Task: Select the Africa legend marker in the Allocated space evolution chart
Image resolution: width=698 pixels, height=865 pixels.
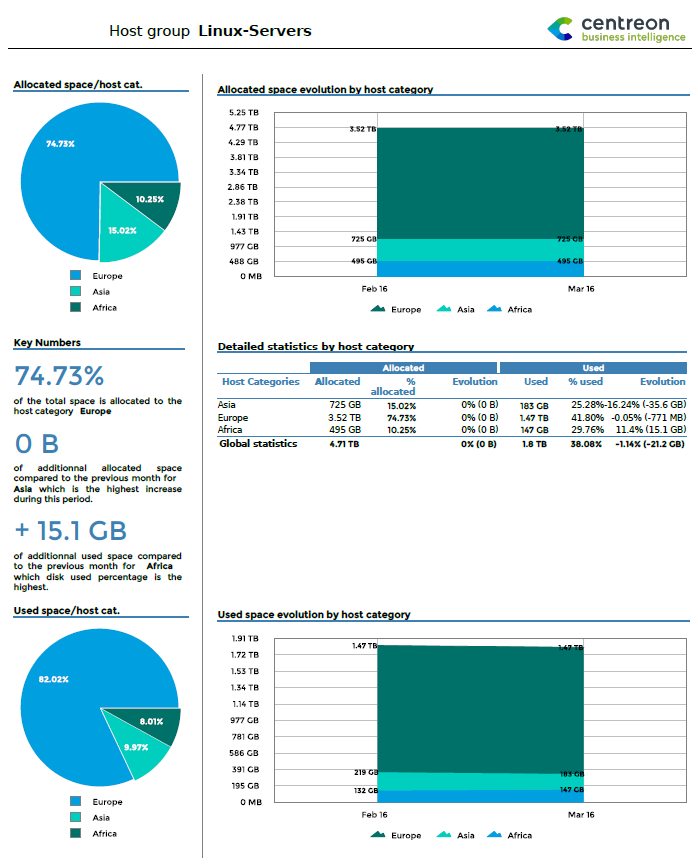Action: (x=494, y=309)
